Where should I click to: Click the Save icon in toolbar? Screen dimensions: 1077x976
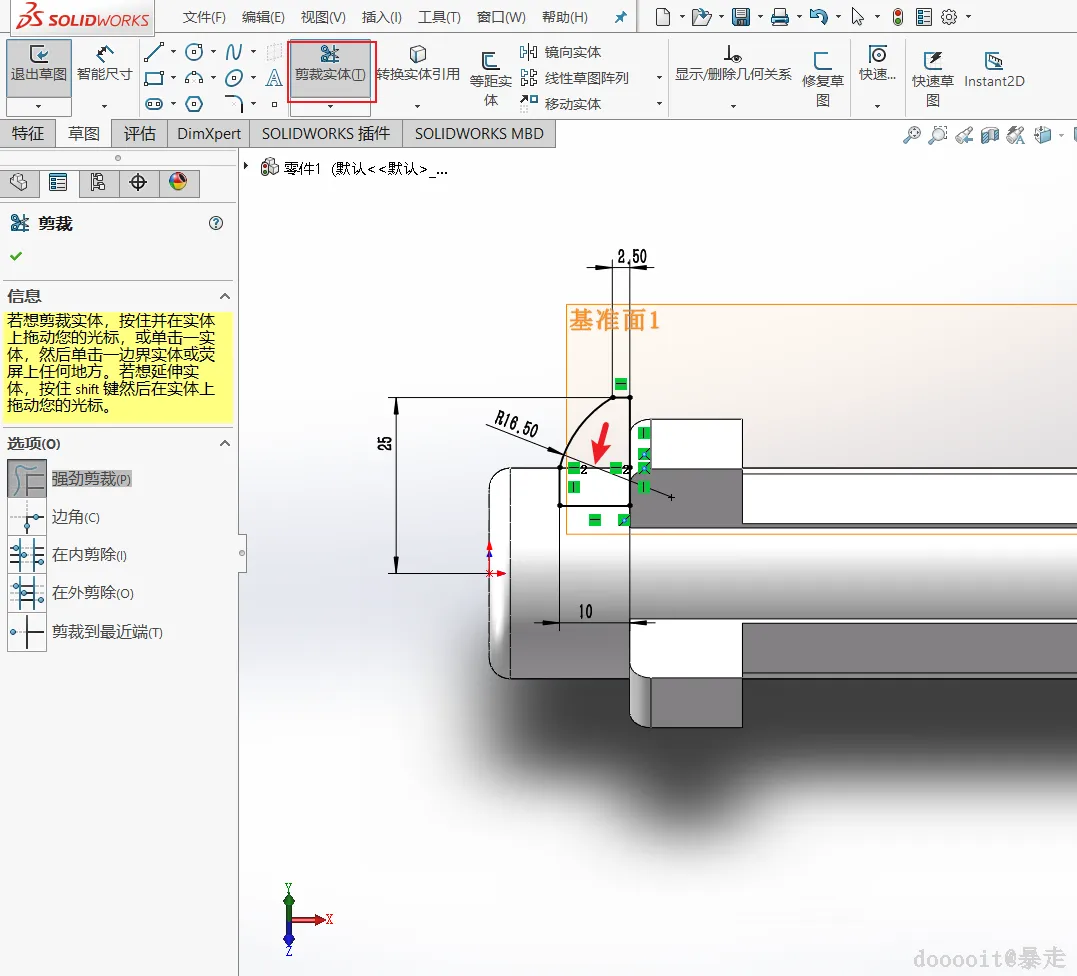741,17
